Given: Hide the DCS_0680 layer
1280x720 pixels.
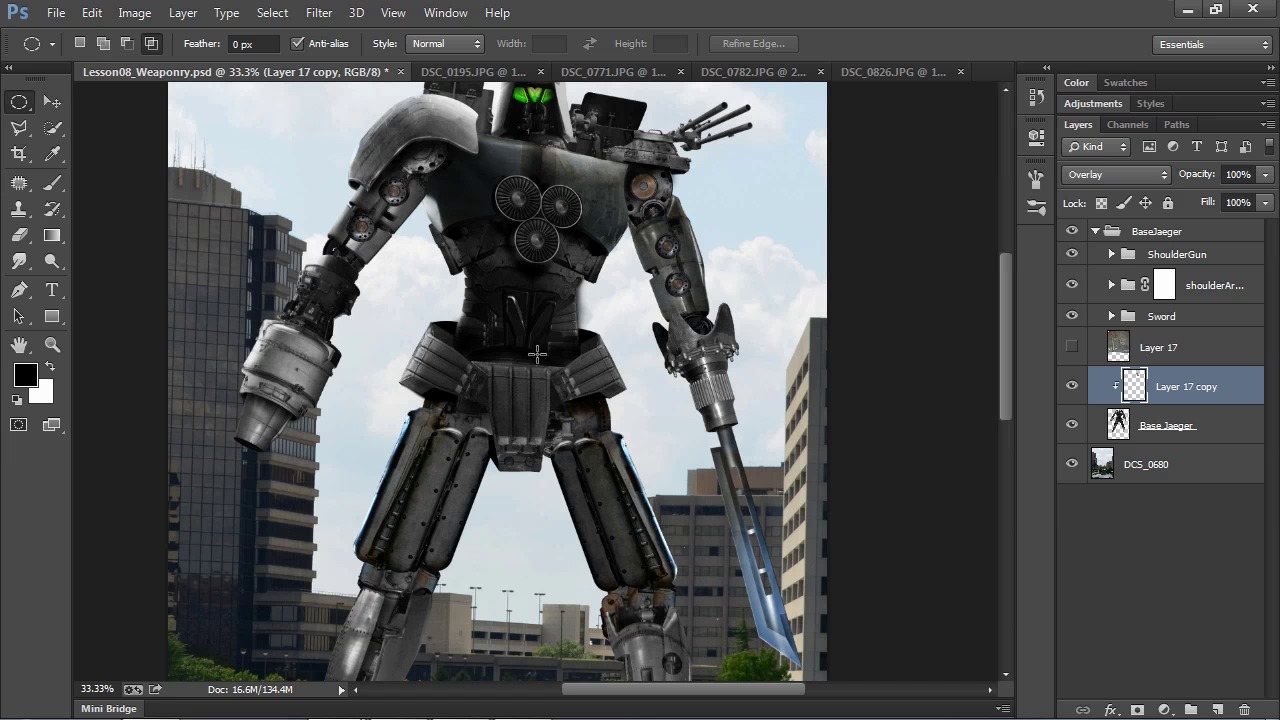Looking at the screenshot, I should [x=1072, y=464].
